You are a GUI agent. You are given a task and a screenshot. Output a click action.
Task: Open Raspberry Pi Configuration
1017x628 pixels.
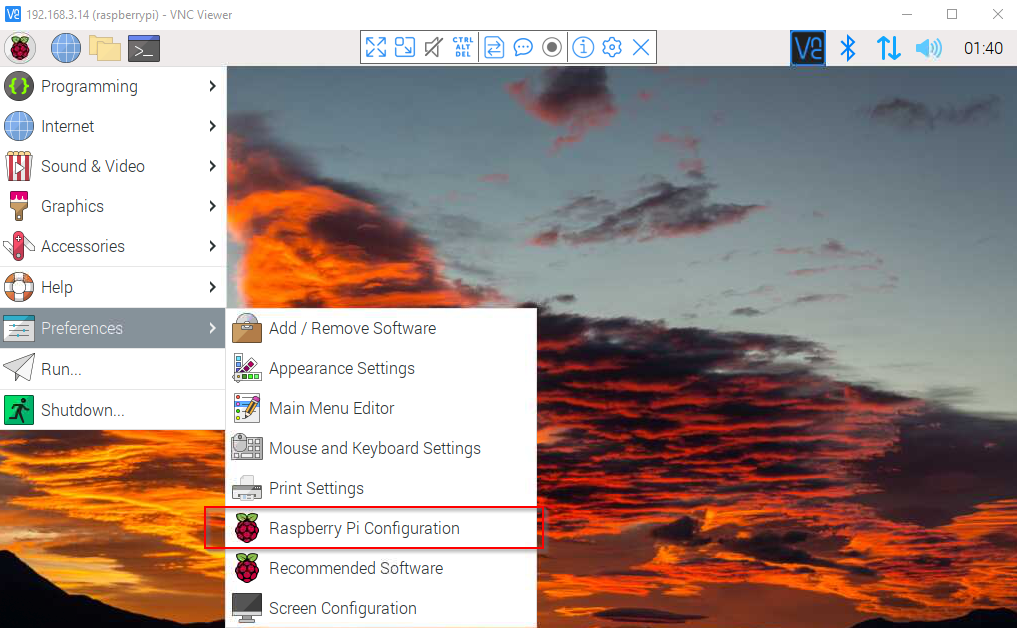[x=381, y=528]
